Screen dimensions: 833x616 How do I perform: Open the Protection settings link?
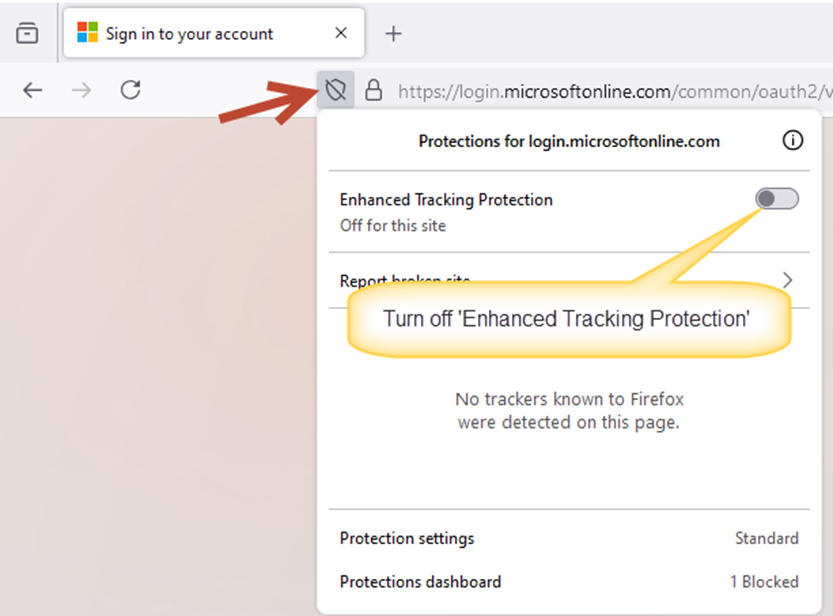(x=407, y=538)
